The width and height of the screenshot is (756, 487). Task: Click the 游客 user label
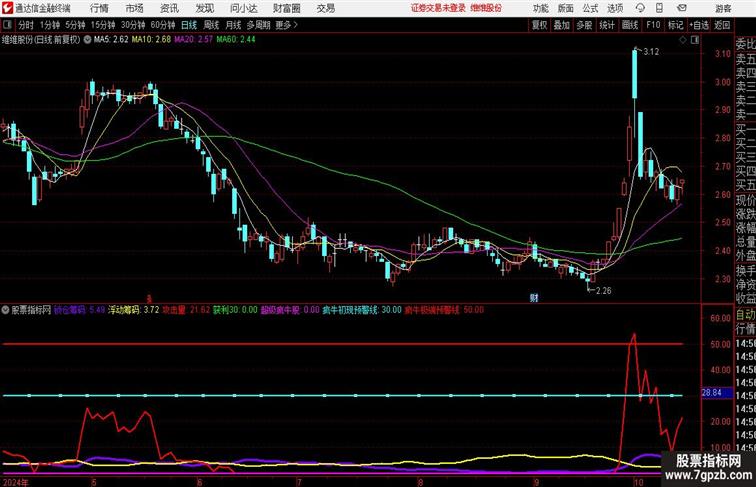click(723, 8)
